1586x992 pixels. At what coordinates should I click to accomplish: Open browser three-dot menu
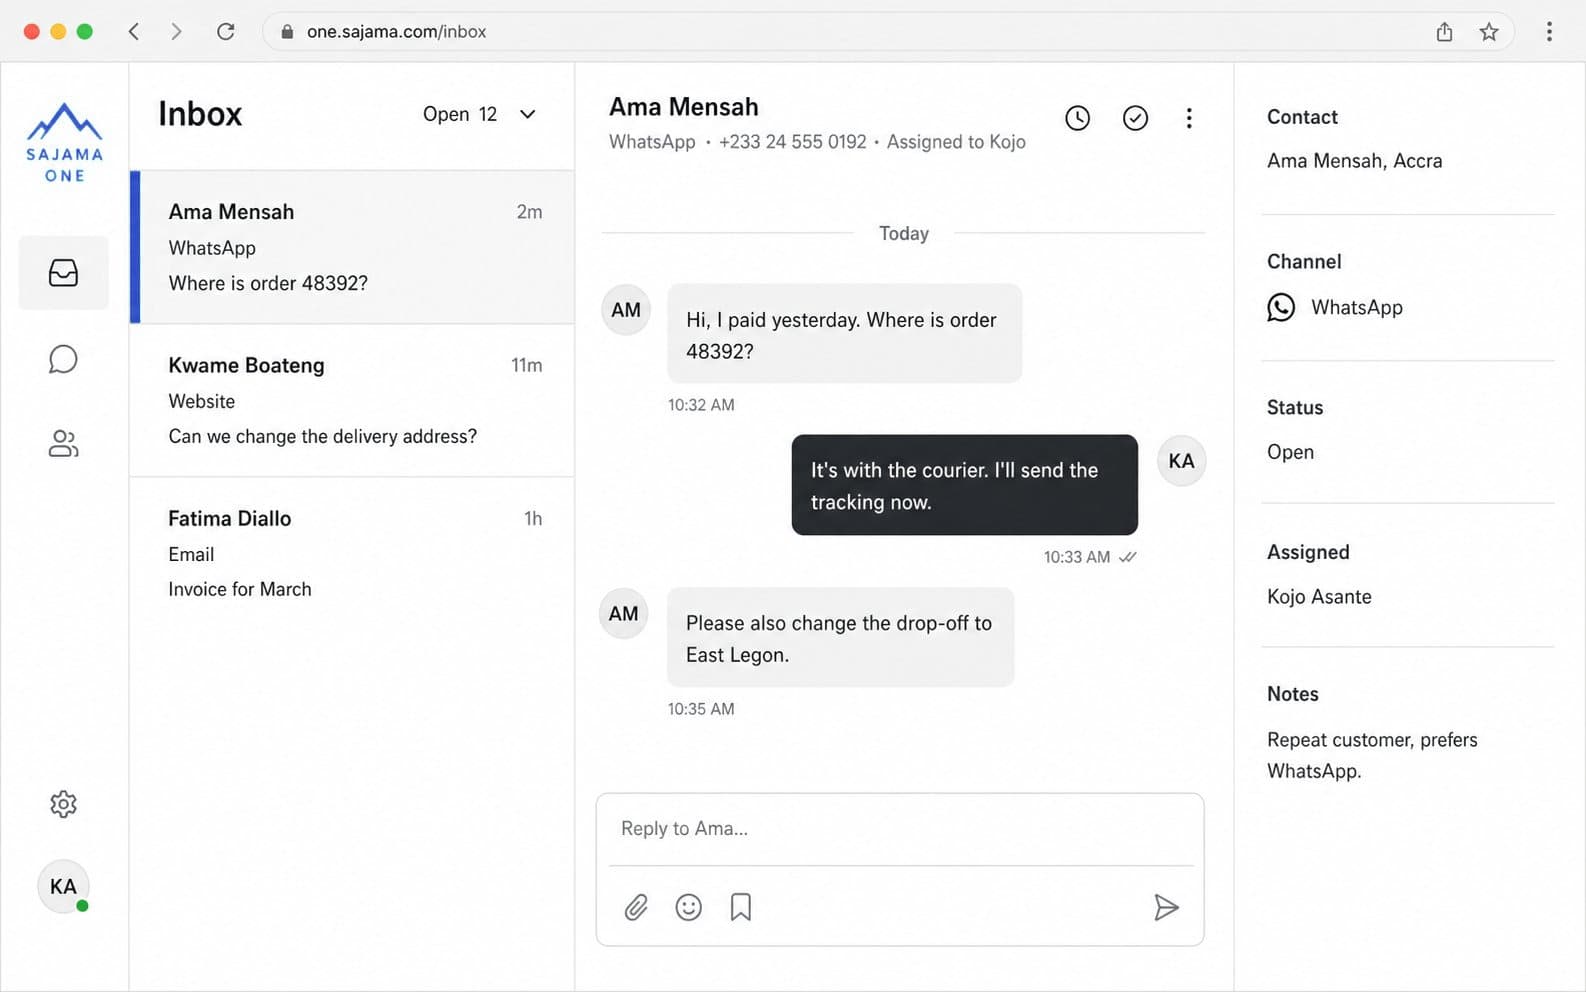click(x=1549, y=31)
